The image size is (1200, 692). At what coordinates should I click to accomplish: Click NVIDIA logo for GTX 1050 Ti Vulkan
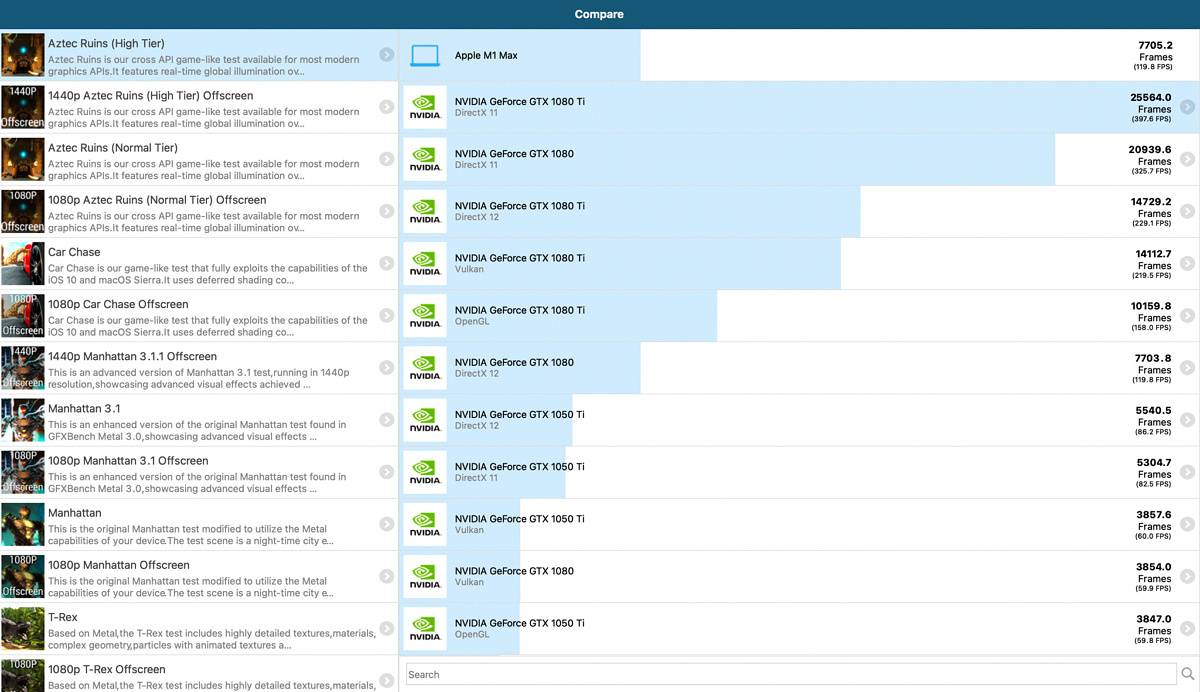tap(425, 523)
